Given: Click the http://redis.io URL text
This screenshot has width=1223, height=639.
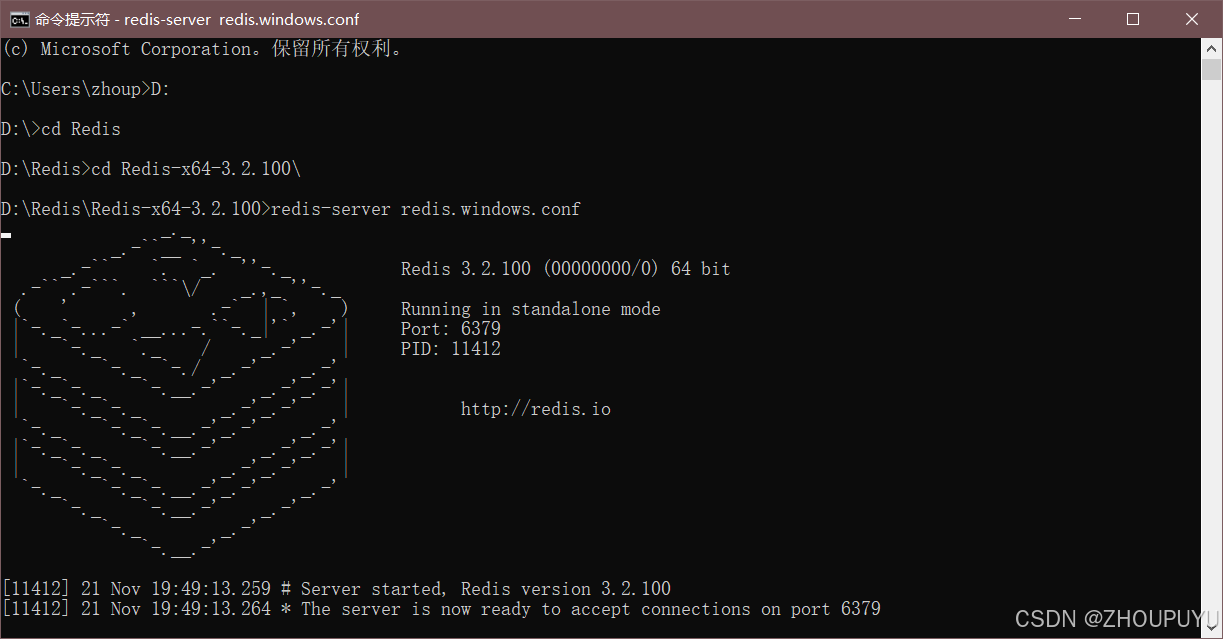Looking at the screenshot, I should click(x=536, y=409).
